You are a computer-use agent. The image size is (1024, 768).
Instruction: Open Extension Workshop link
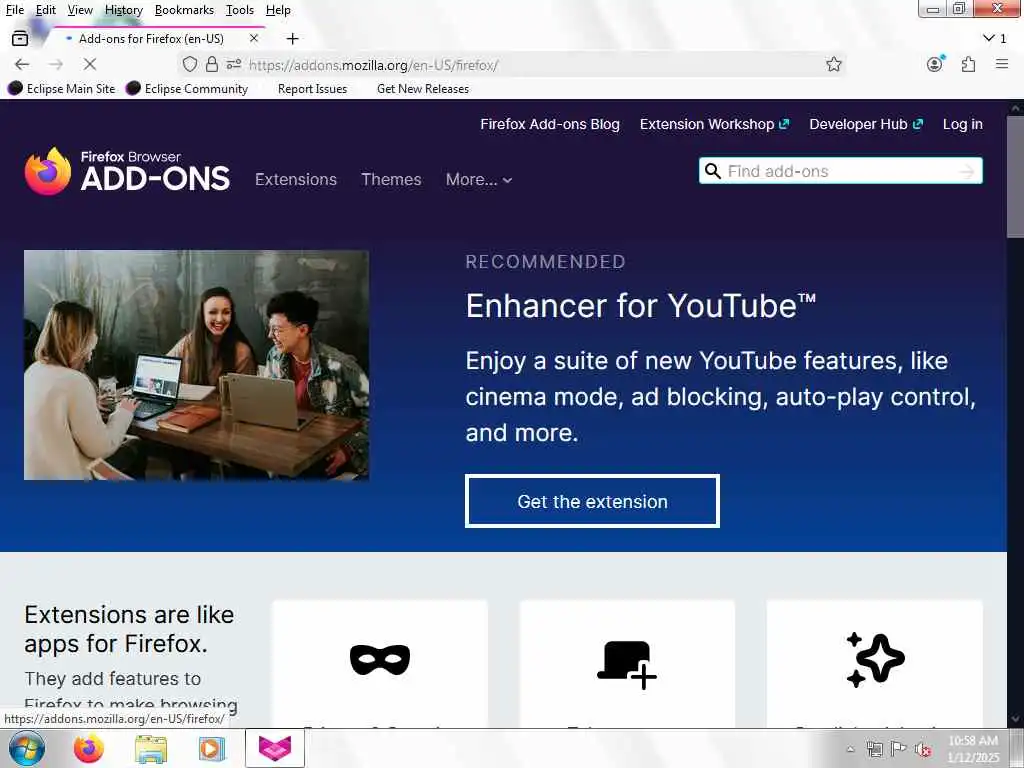tap(714, 124)
